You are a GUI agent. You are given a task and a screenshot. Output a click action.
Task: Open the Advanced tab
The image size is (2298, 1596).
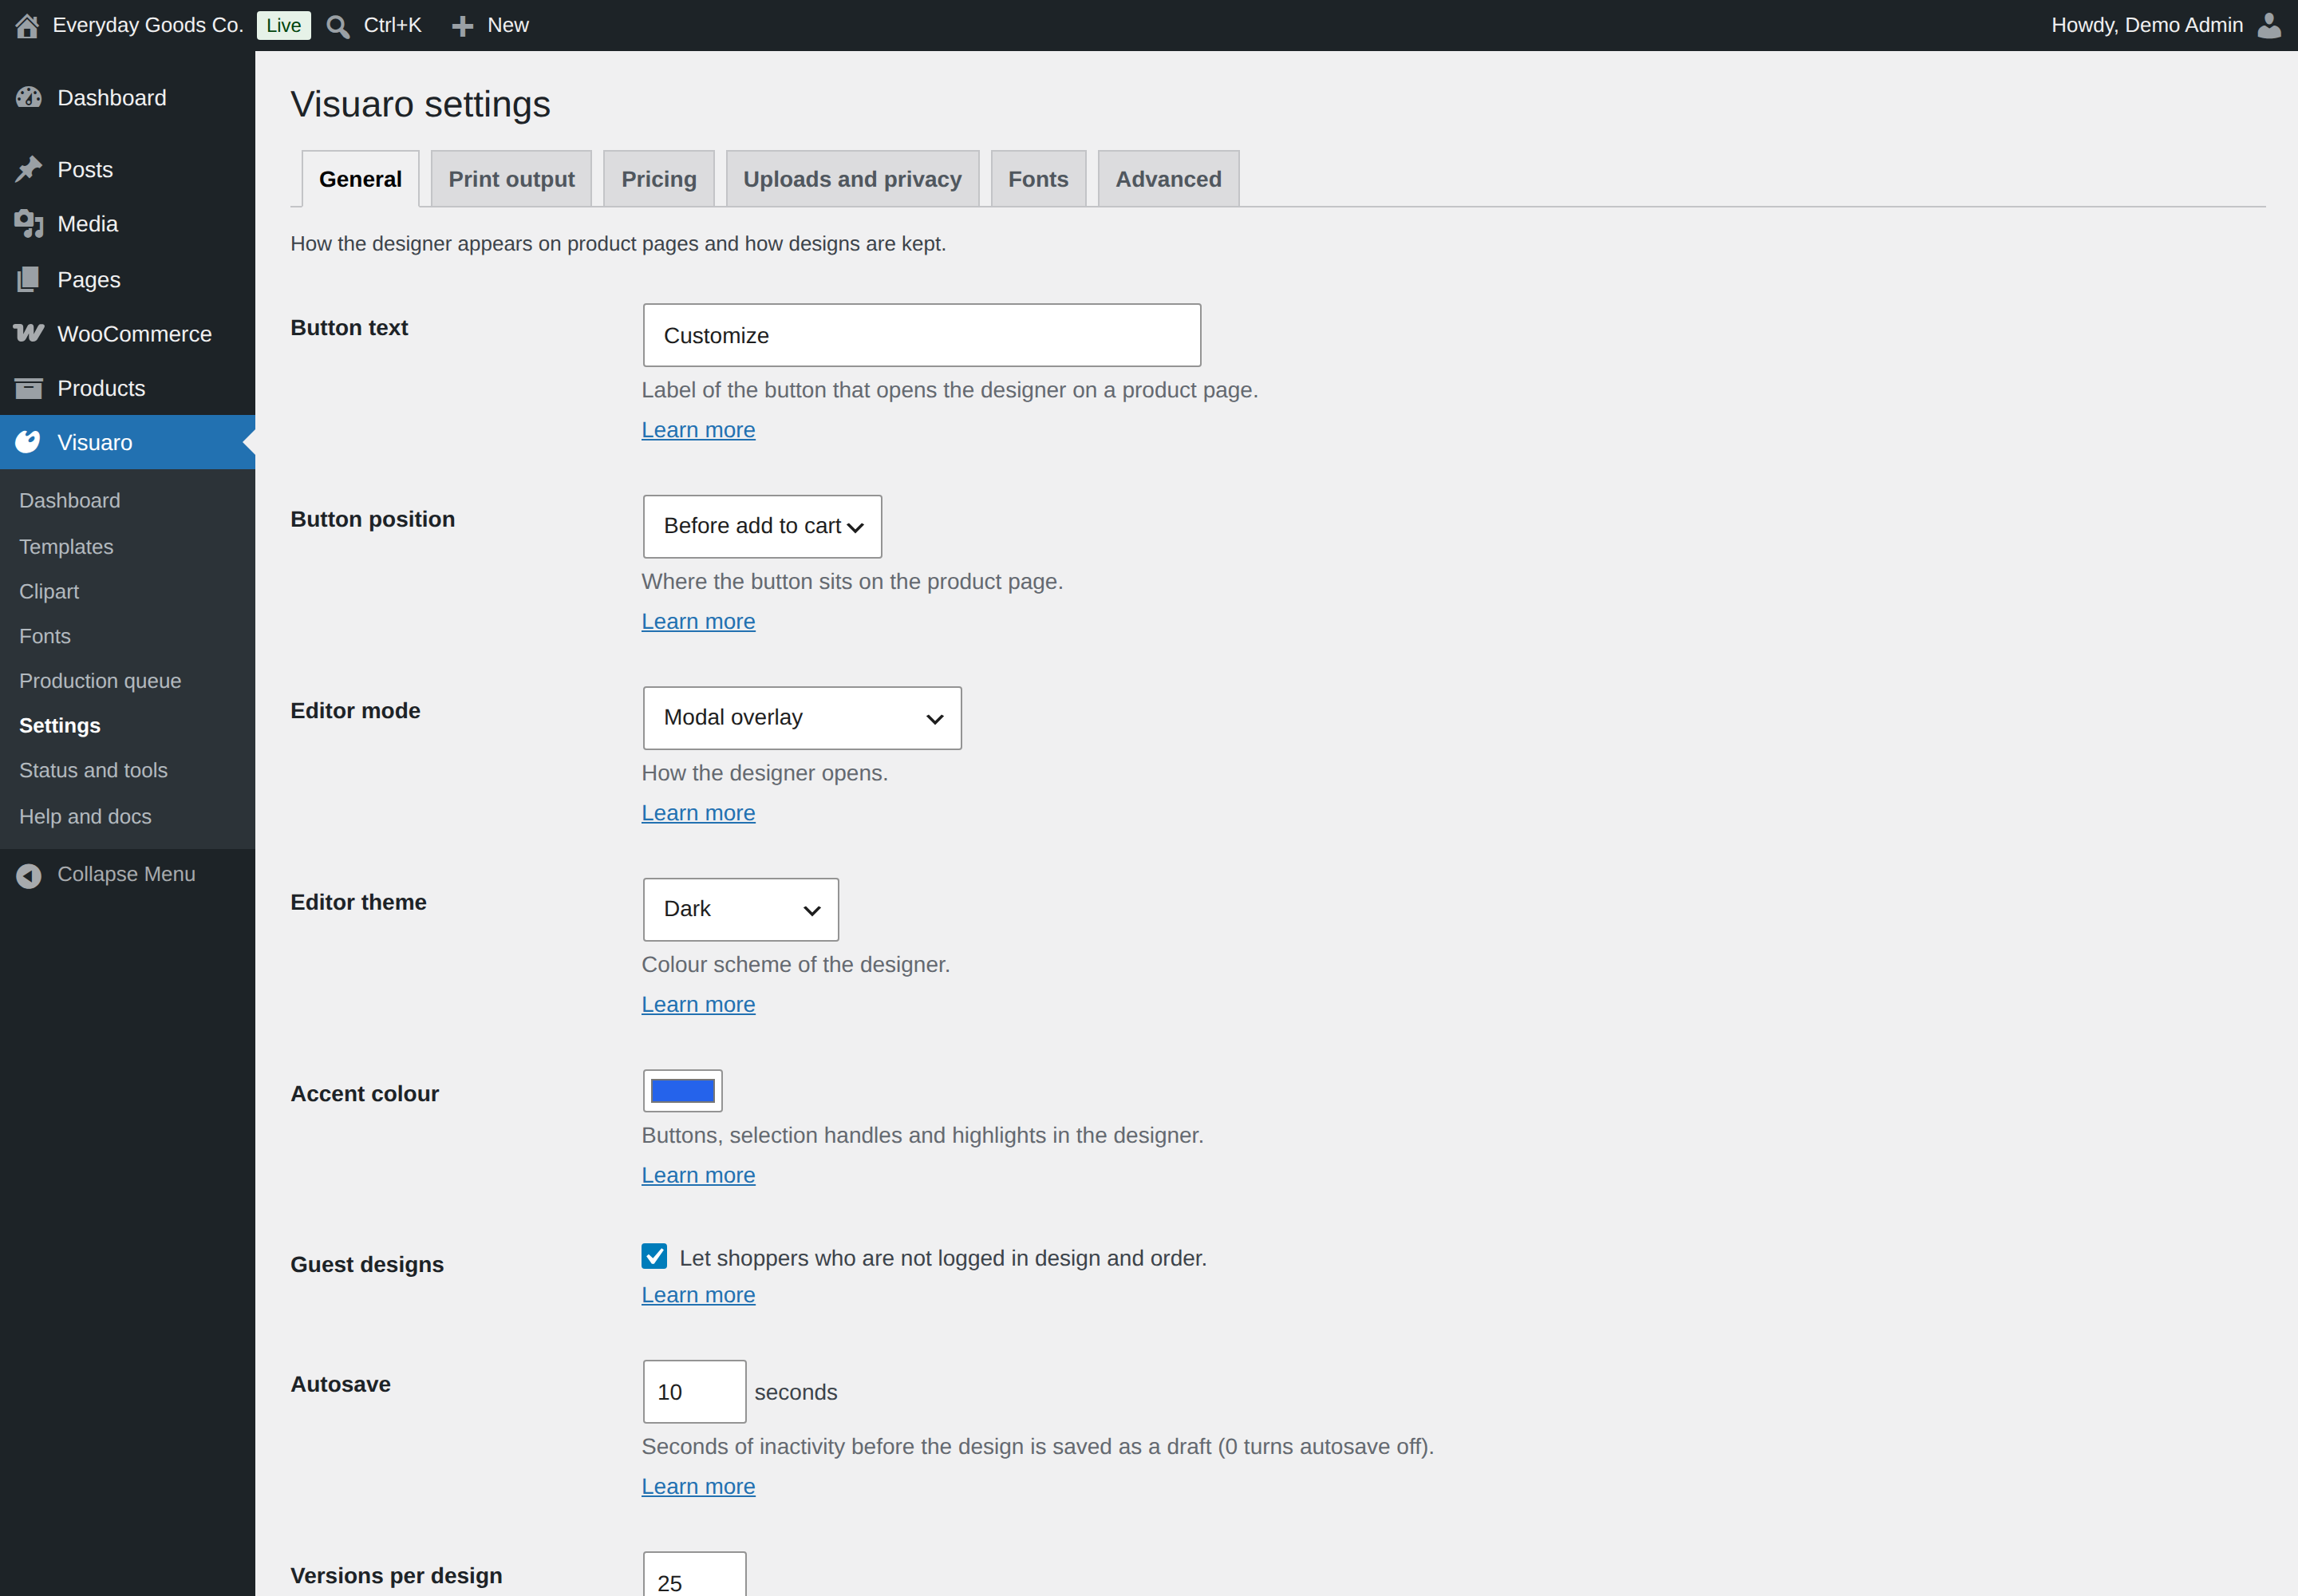click(1168, 179)
